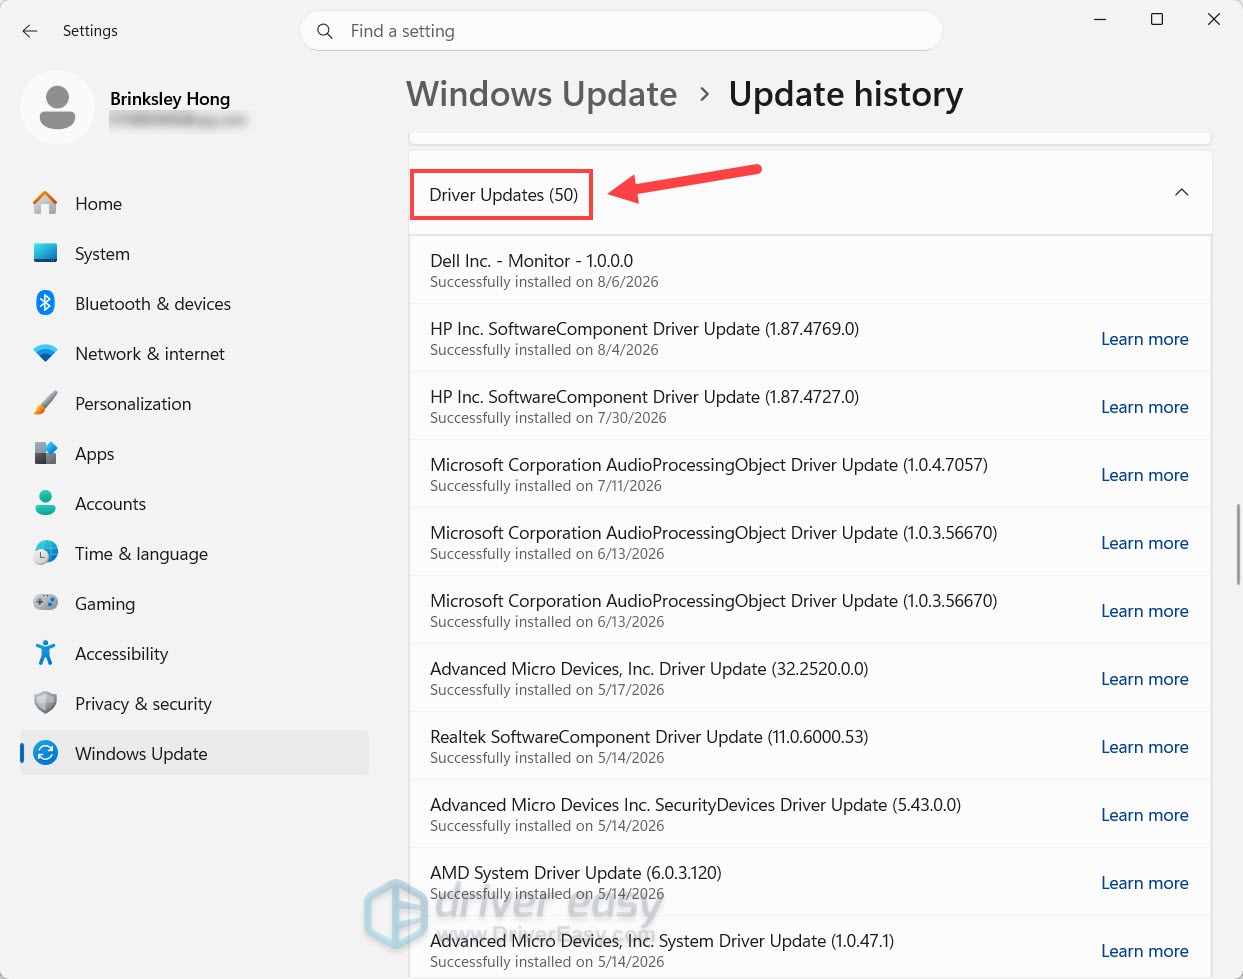
Task: Learn more for HP driver 1.87.4769.0
Action: (x=1144, y=339)
